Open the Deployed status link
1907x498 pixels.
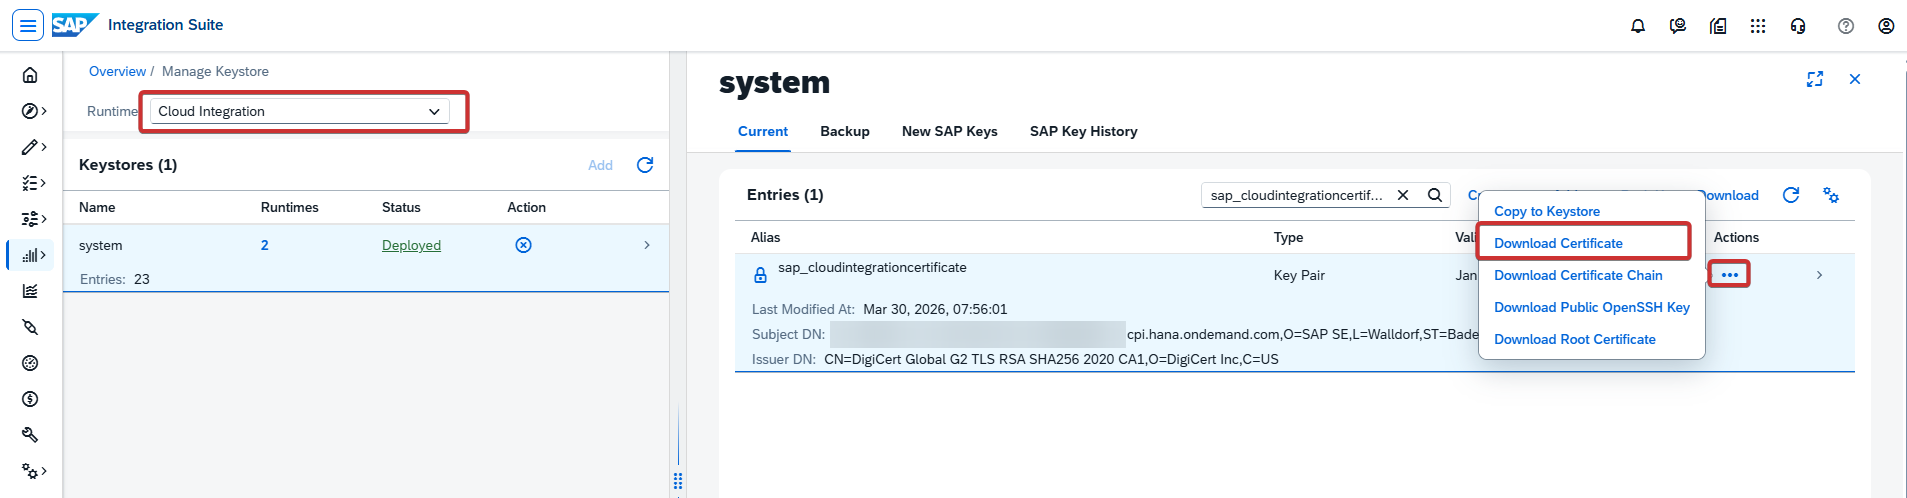(411, 245)
